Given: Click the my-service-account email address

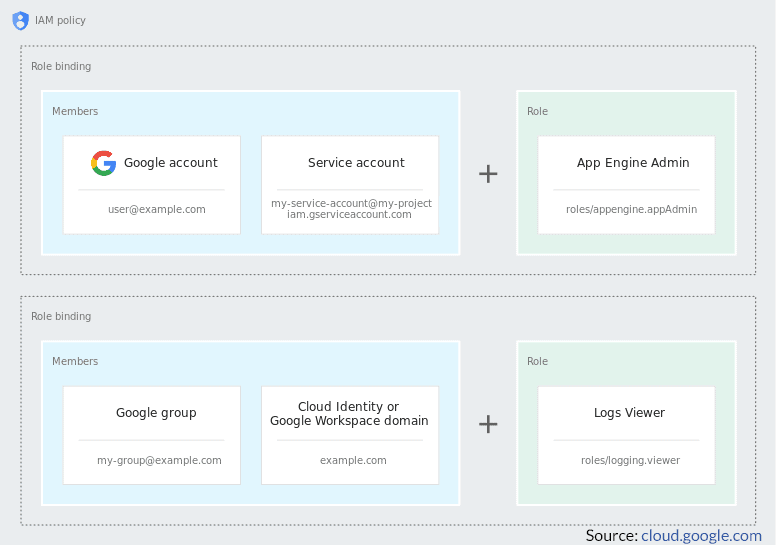Looking at the screenshot, I should pyautogui.click(x=351, y=208).
